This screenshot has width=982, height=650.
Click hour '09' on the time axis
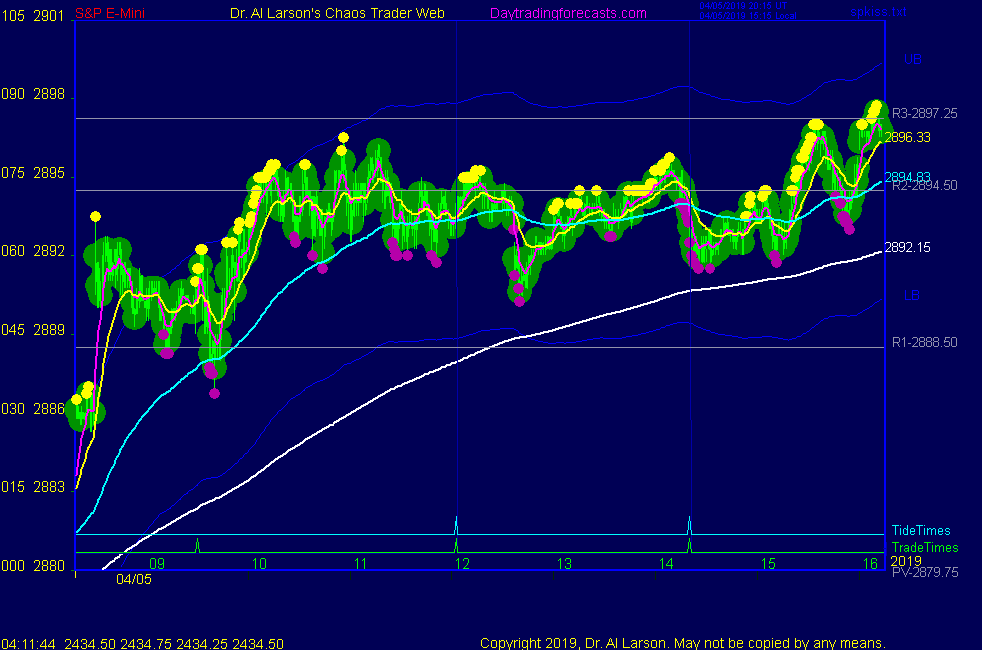click(x=157, y=564)
